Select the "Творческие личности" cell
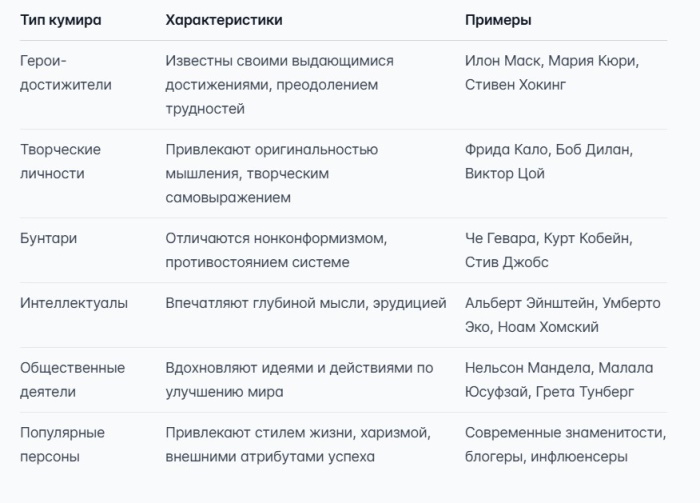 [x=61, y=162]
